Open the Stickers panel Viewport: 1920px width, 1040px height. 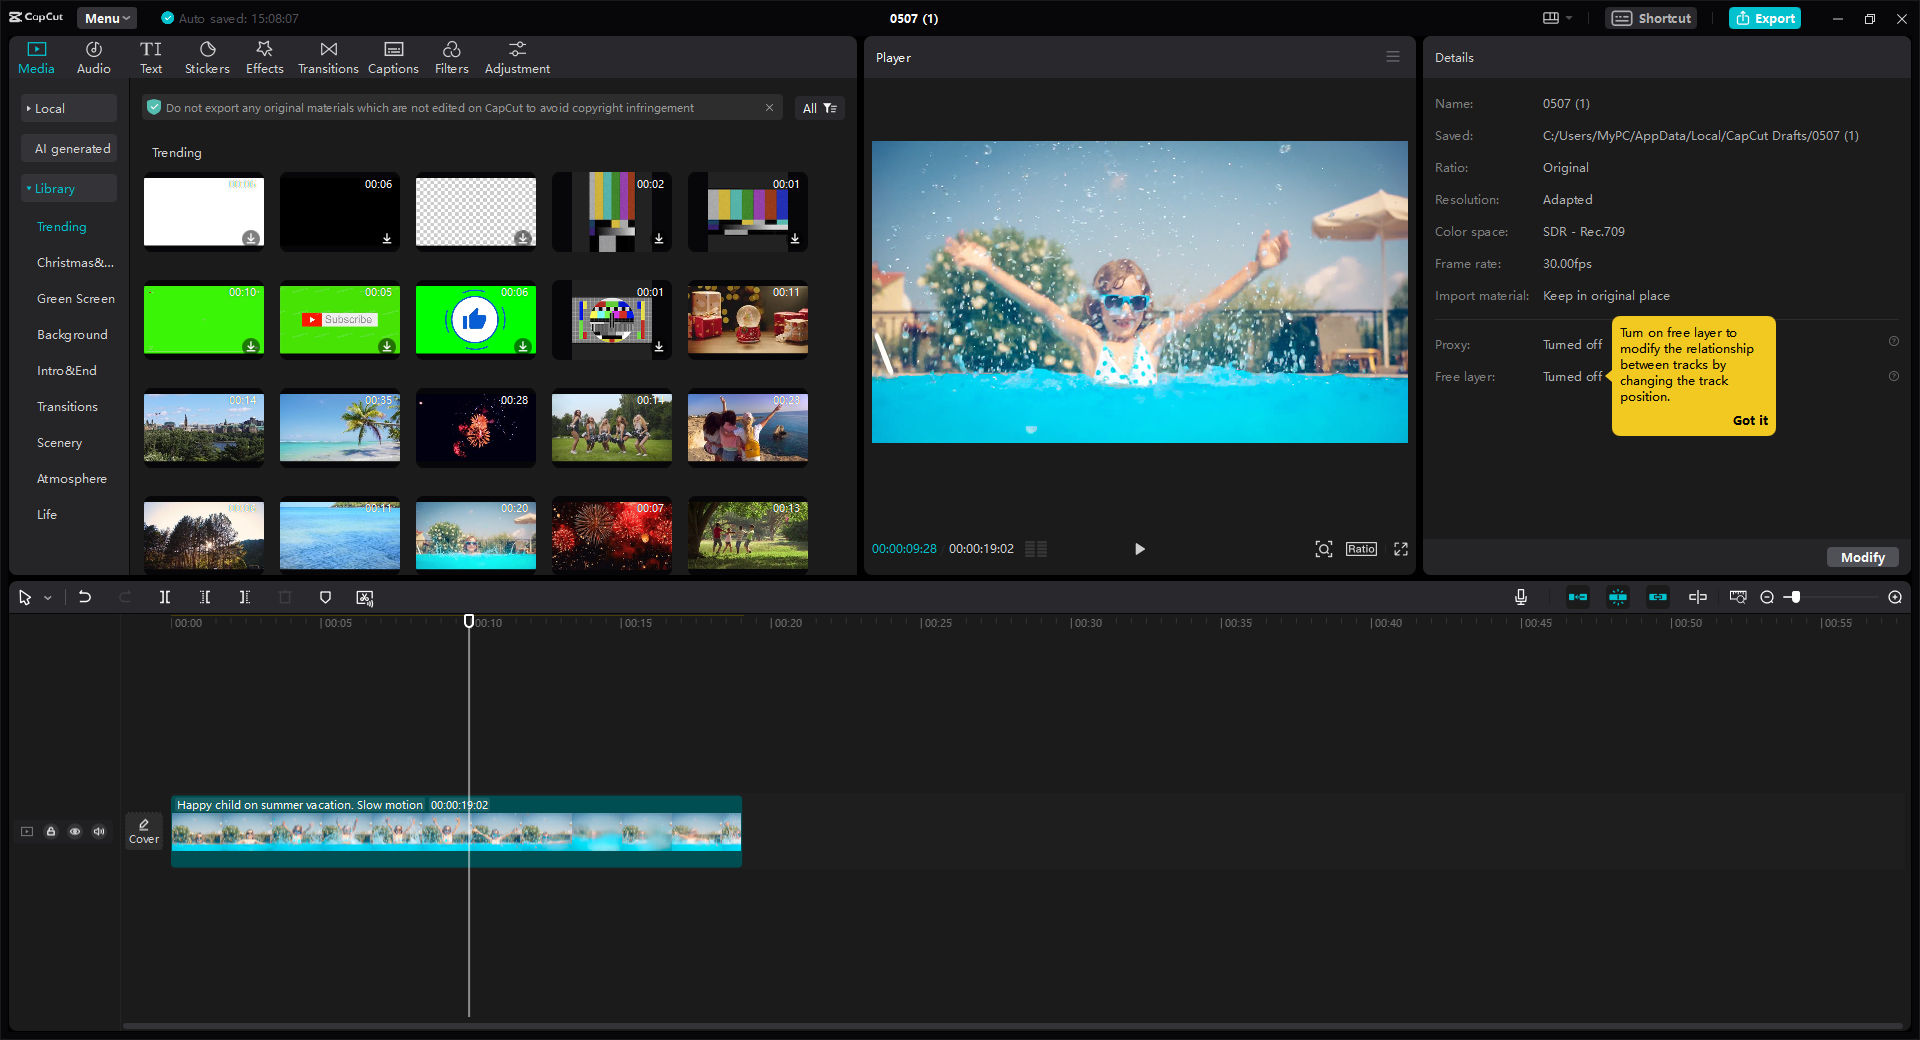click(x=207, y=56)
